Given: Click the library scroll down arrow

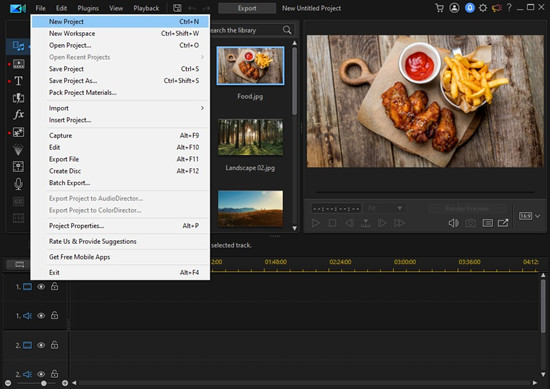Looking at the screenshot, I should tap(295, 228).
